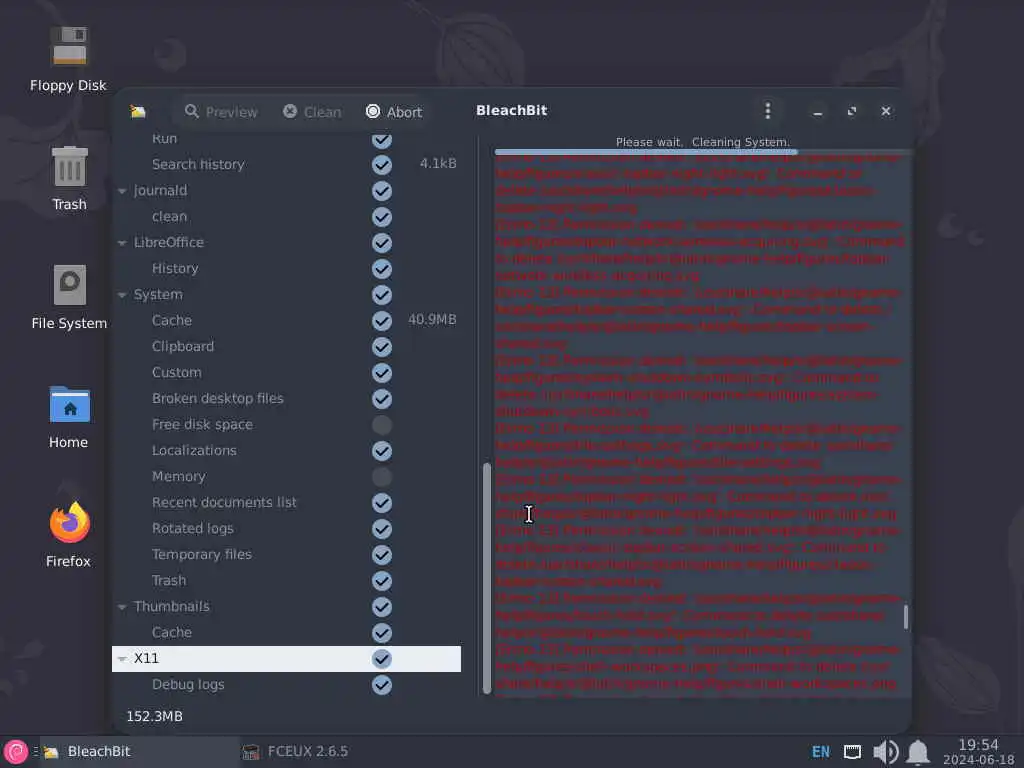Click the 40.9MB Cache size value
This screenshot has width=1024, height=768.
click(432, 320)
